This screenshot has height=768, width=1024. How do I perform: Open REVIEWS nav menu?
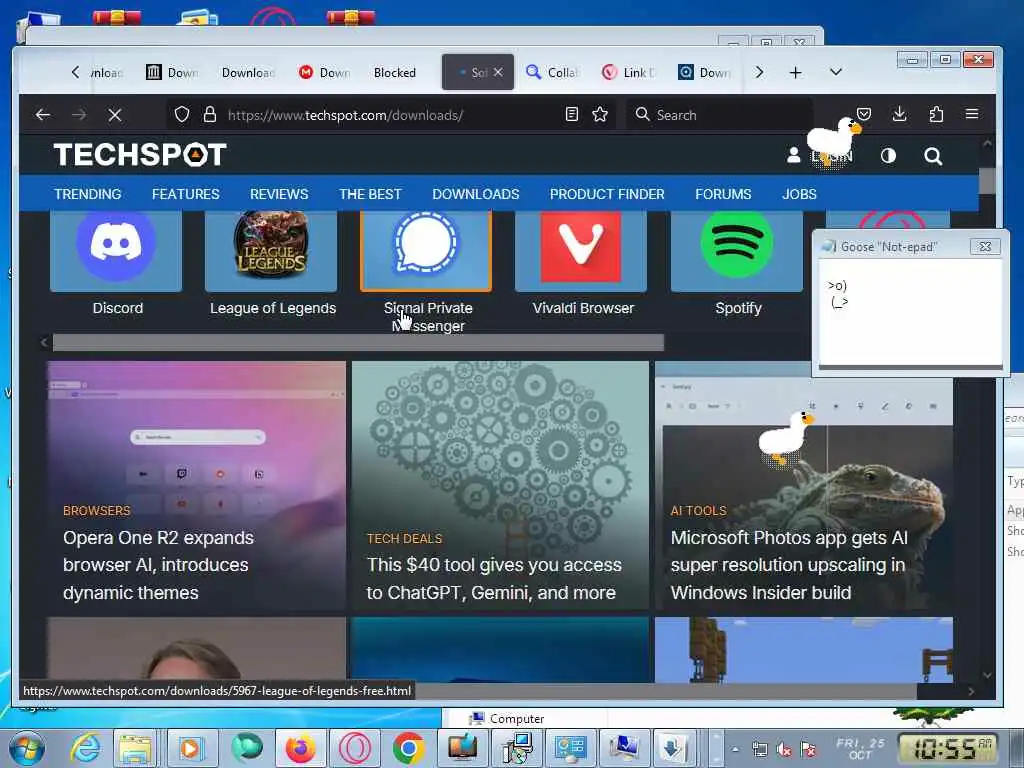[x=279, y=194]
